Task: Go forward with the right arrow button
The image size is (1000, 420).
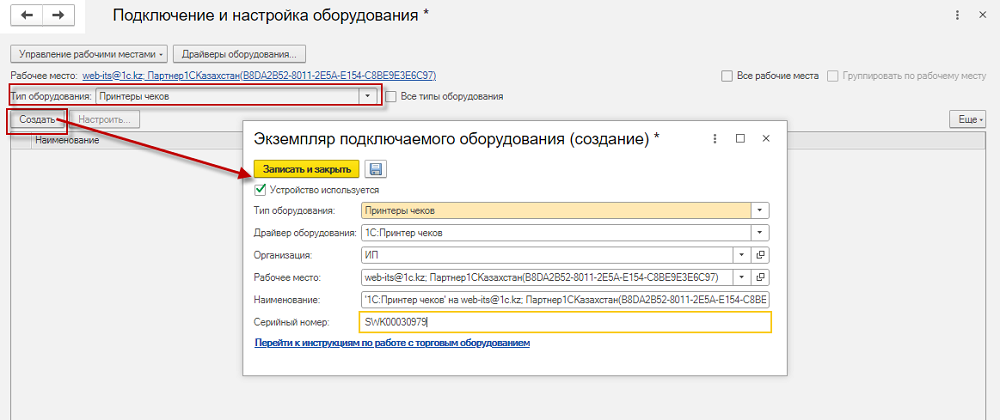Action: click(x=58, y=15)
